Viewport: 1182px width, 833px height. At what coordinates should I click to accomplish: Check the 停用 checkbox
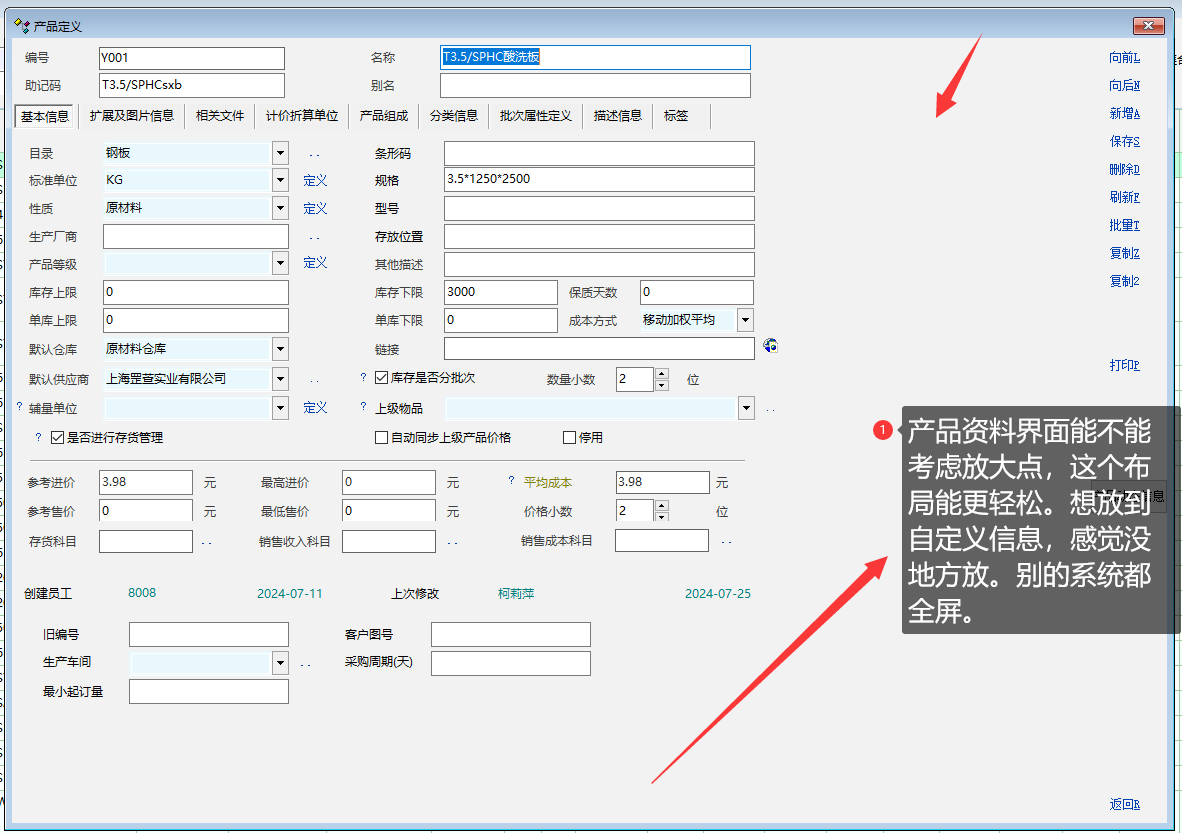point(569,437)
